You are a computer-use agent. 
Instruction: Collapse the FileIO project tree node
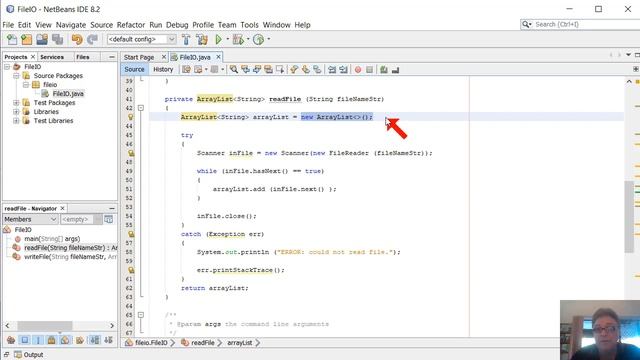tap(7, 67)
